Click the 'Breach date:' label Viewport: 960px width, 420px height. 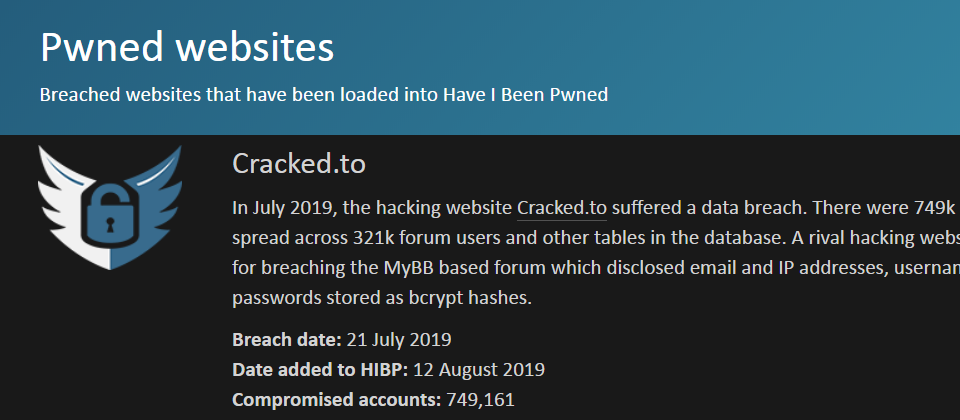287,339
